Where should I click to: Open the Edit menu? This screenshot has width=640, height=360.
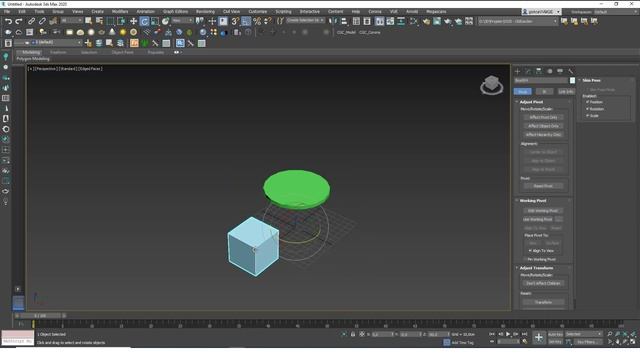22,12
